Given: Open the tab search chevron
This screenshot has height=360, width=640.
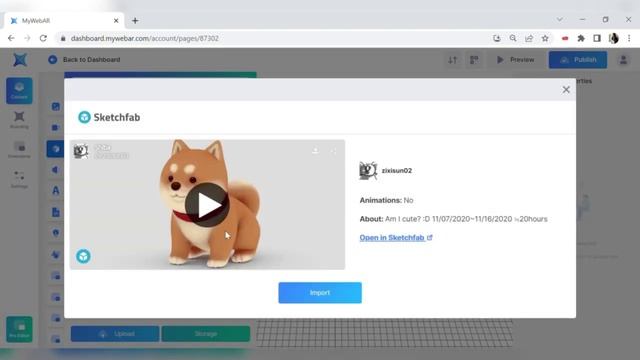Looking at the screenshot, I should pos(560,19).
